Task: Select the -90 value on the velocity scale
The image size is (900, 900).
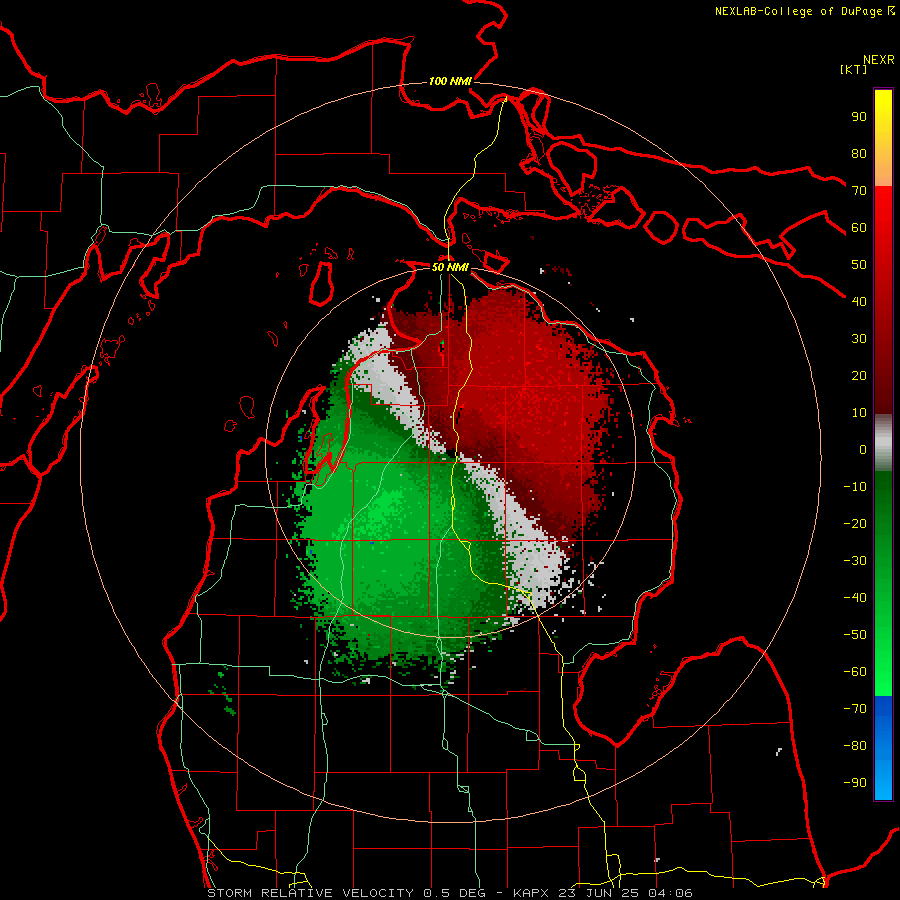Action: click(x=855, y=783)
